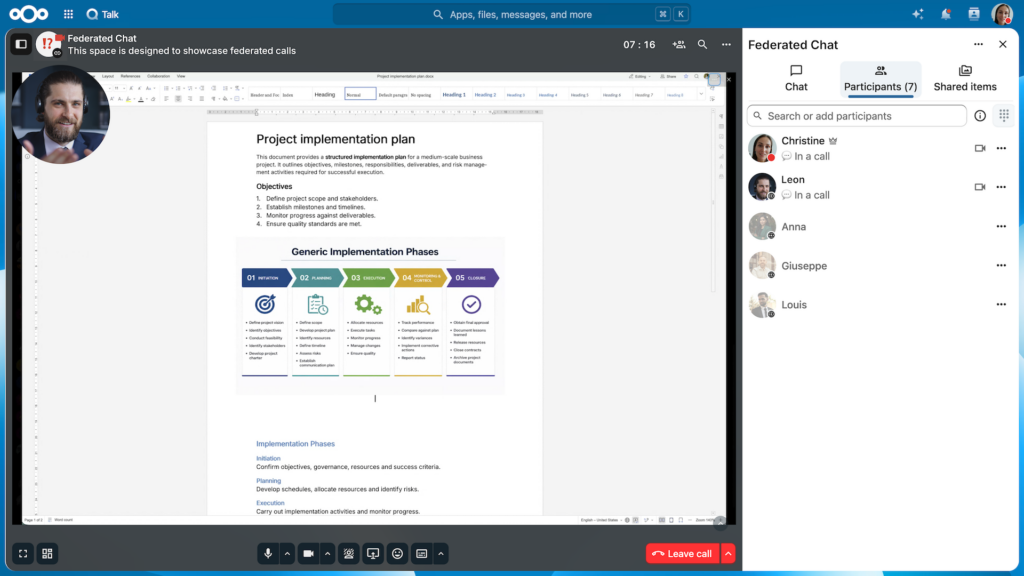Open the notifications bell
1024x576 pixels.
[x=946, y=14]
